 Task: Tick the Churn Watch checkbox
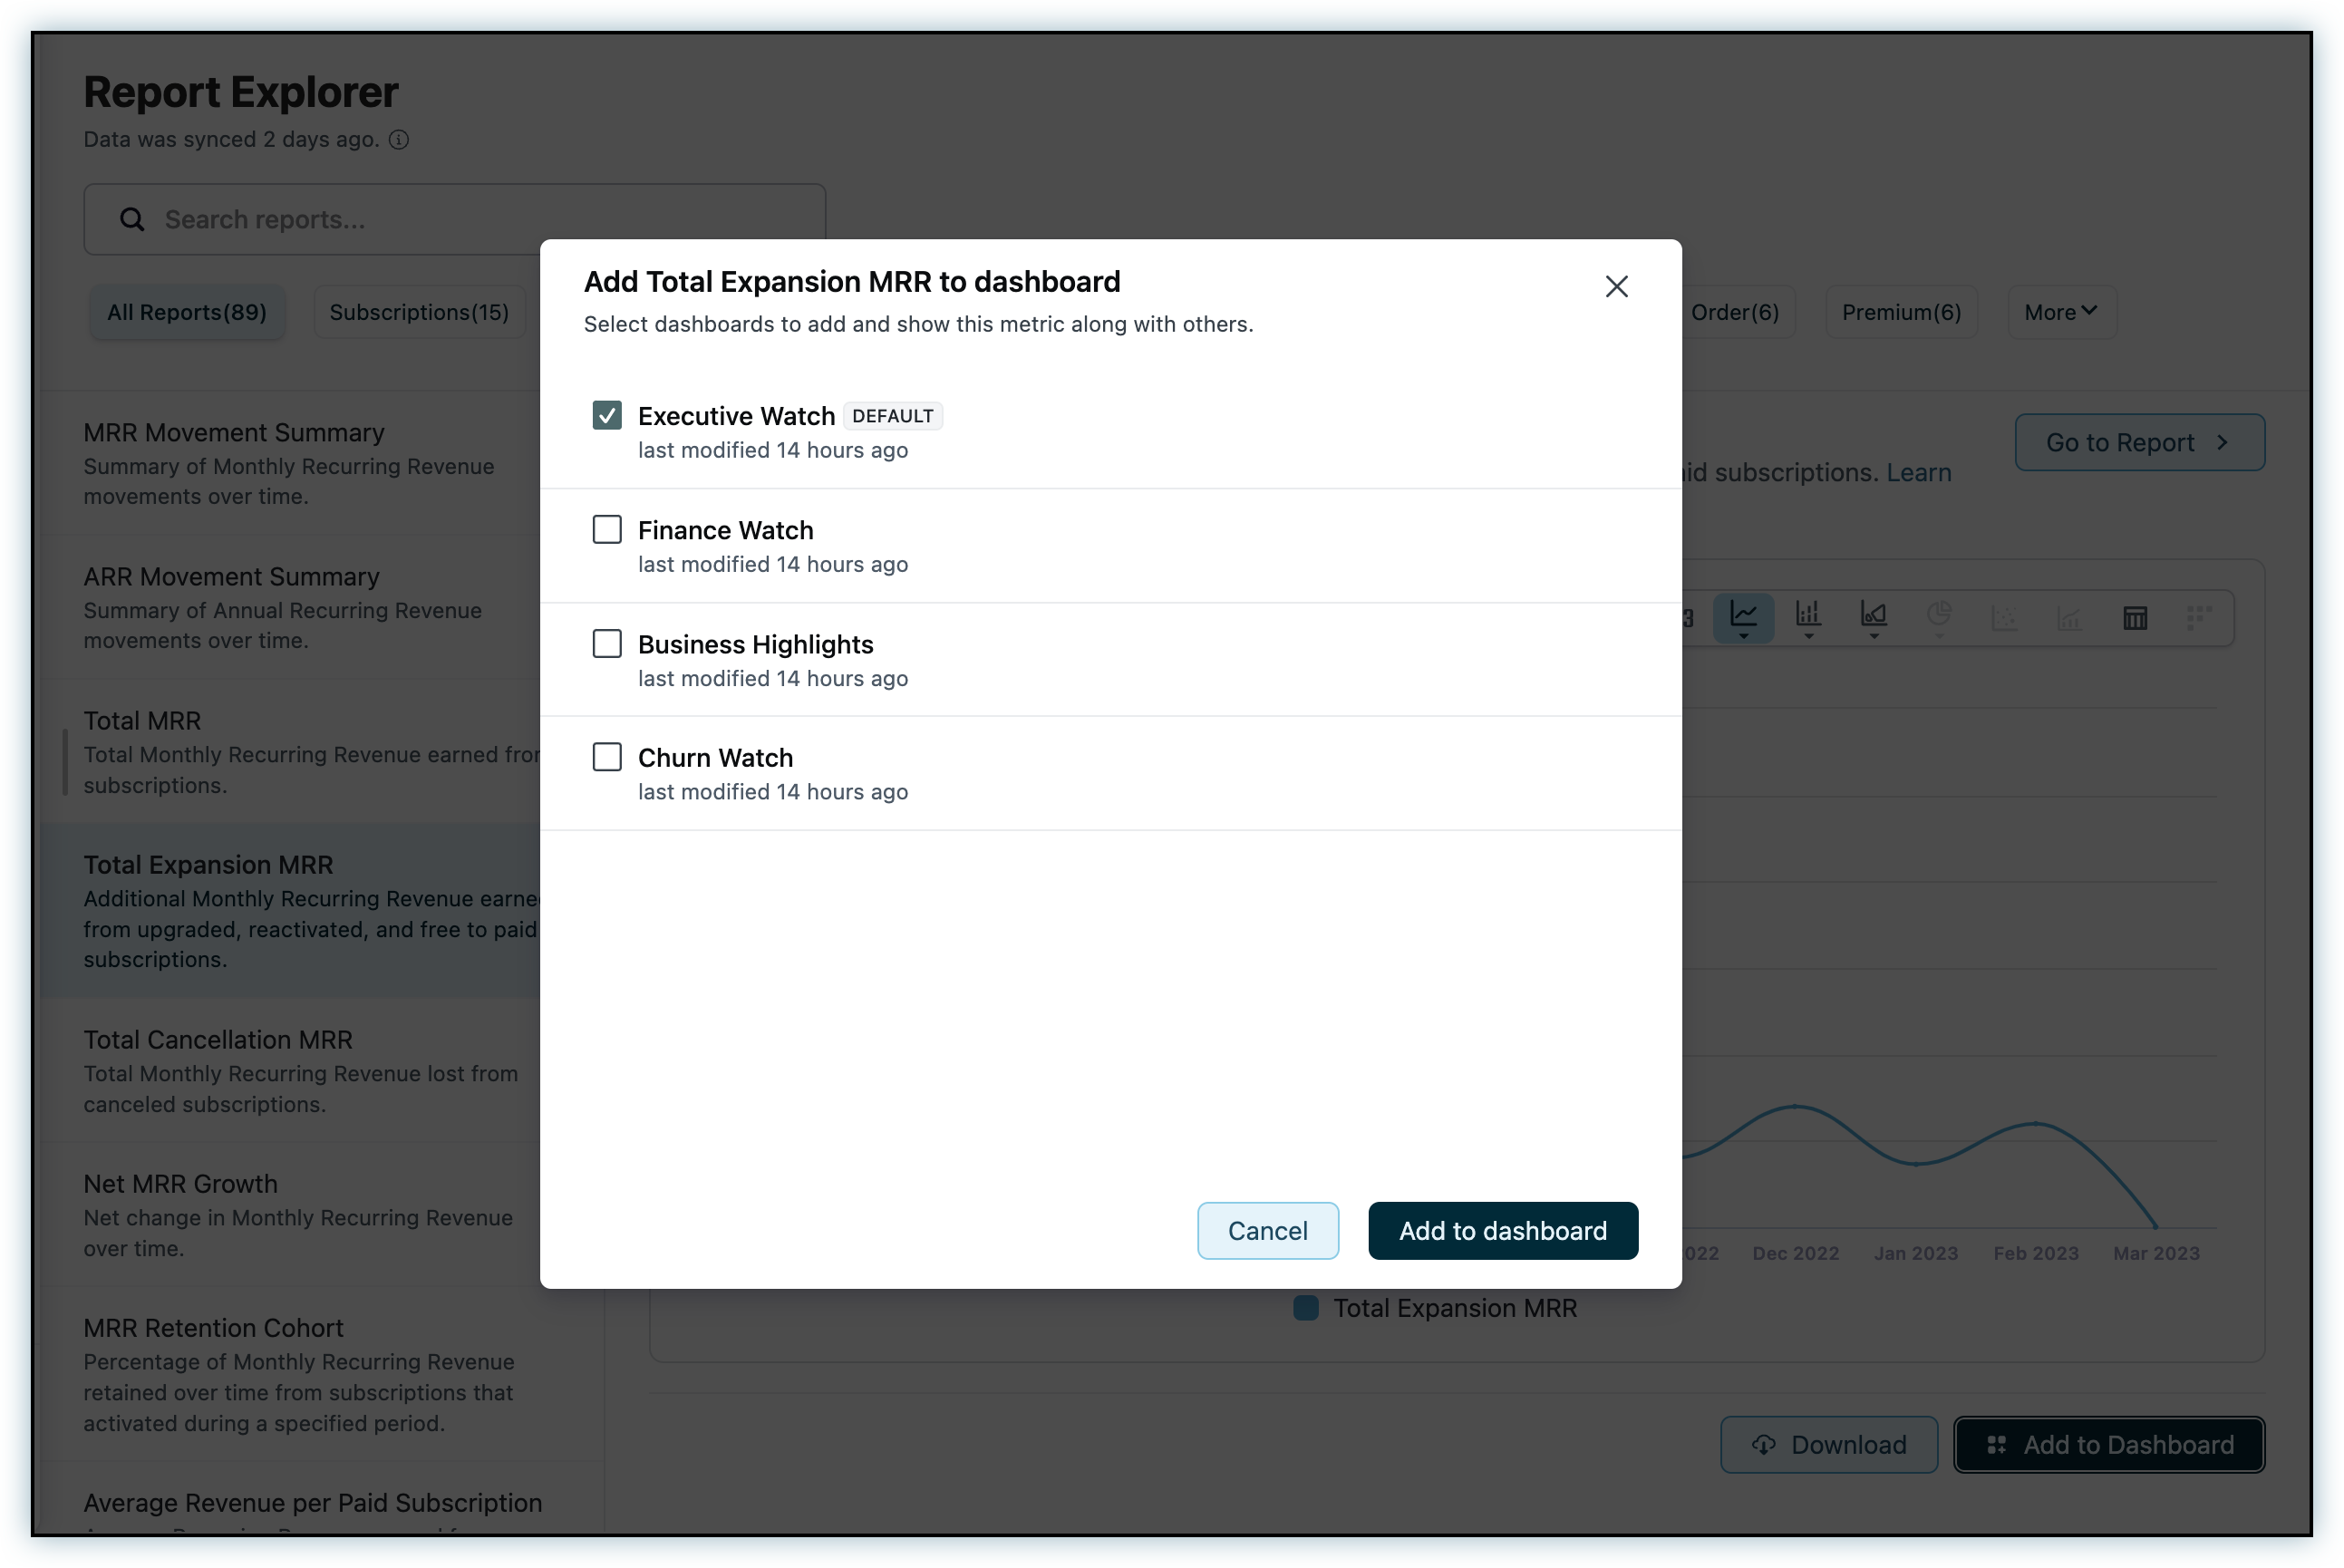pyautogui.click(x=607, y=757)
